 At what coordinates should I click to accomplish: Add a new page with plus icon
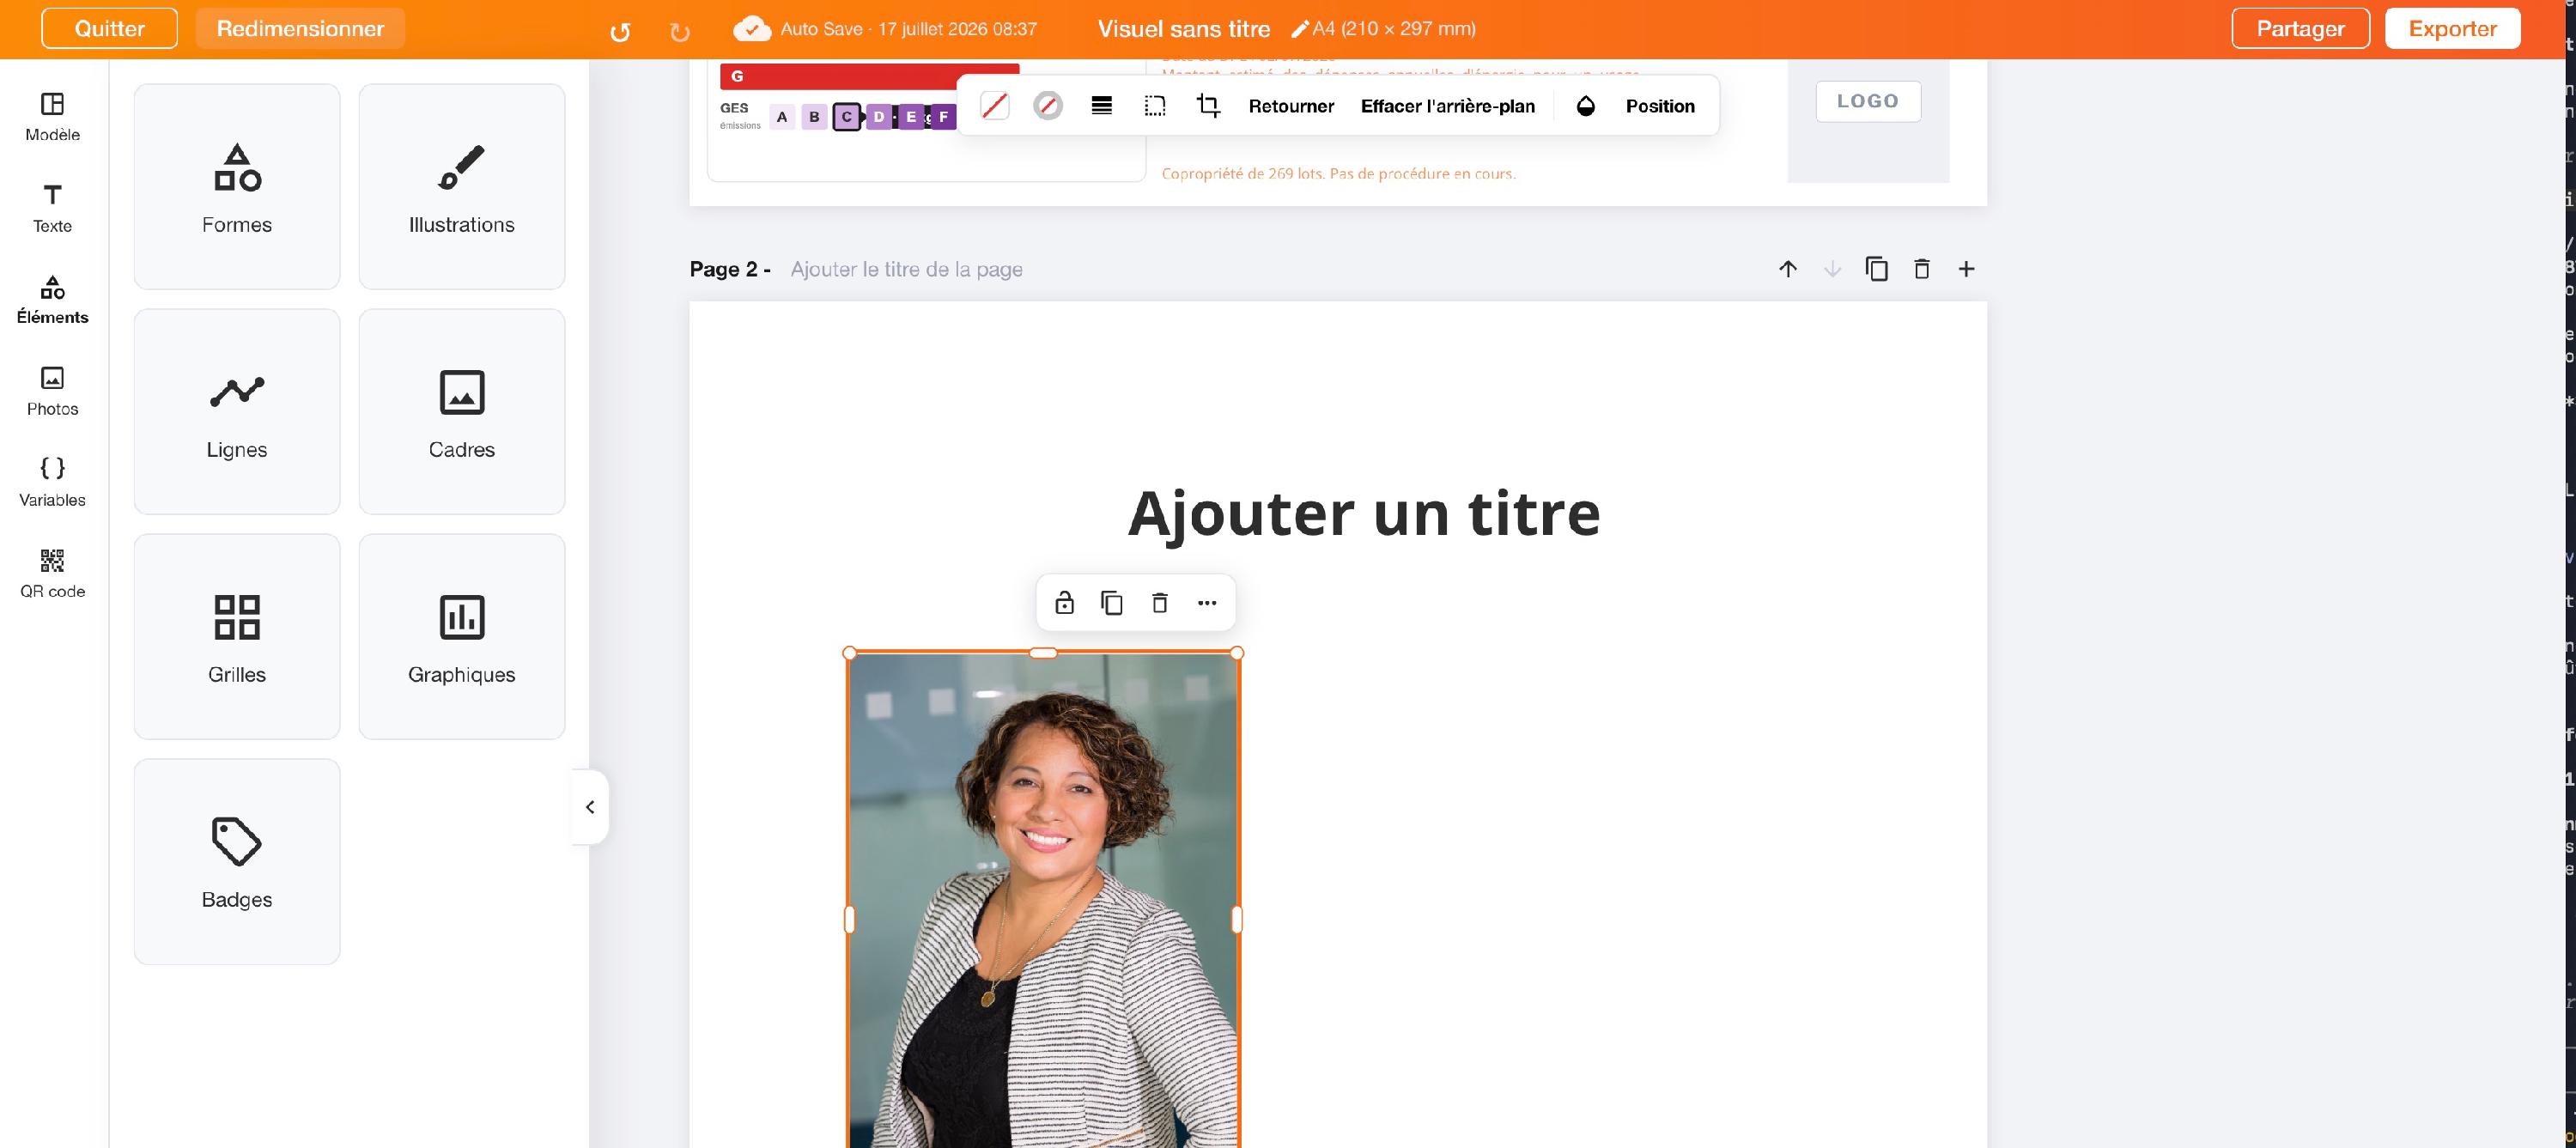(x=1965, y=268)
